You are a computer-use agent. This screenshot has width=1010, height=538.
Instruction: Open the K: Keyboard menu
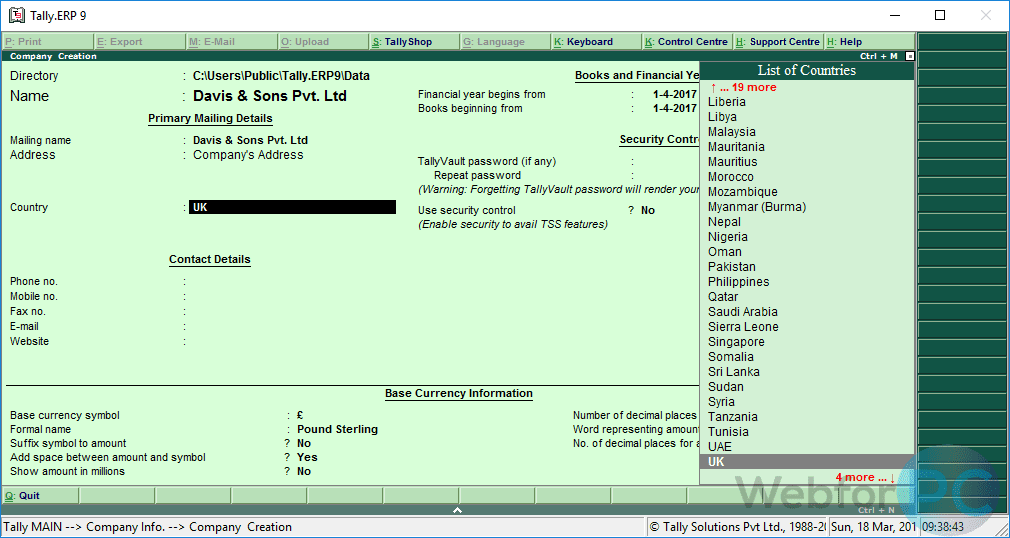click(x=598, y=41)
